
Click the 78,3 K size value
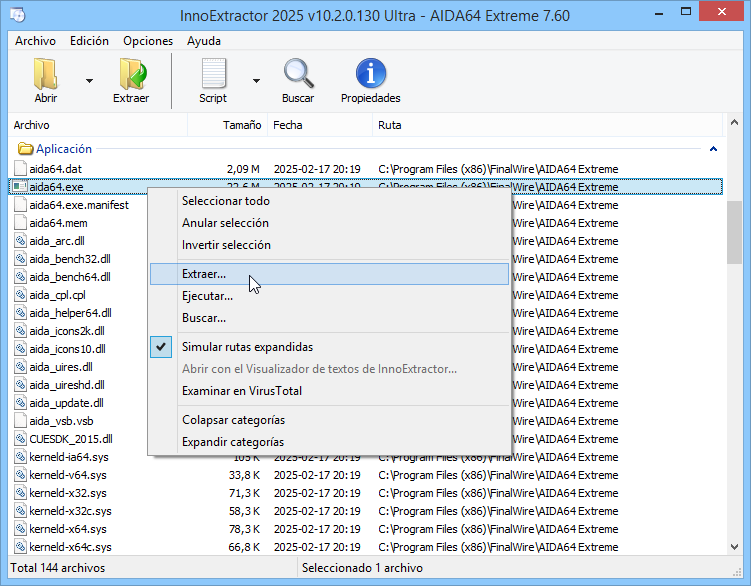click(244, 529)
